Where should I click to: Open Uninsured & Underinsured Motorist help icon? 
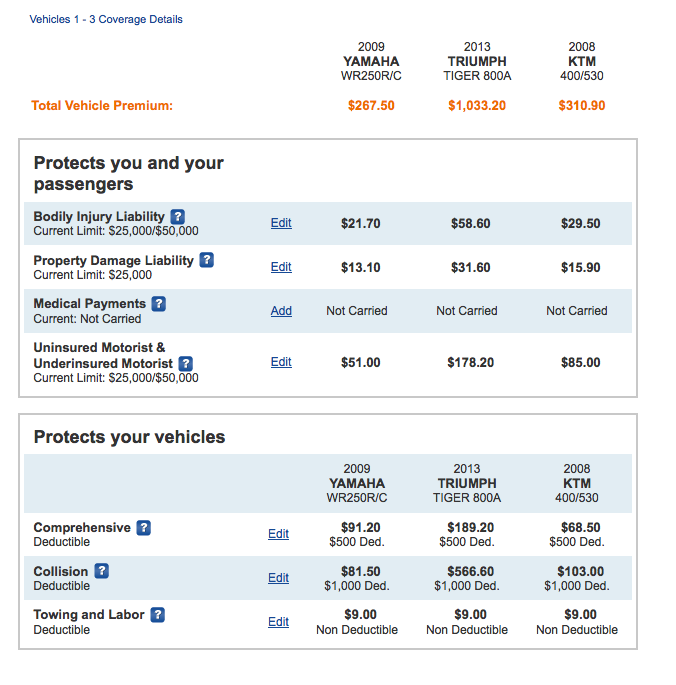point(185,363)
